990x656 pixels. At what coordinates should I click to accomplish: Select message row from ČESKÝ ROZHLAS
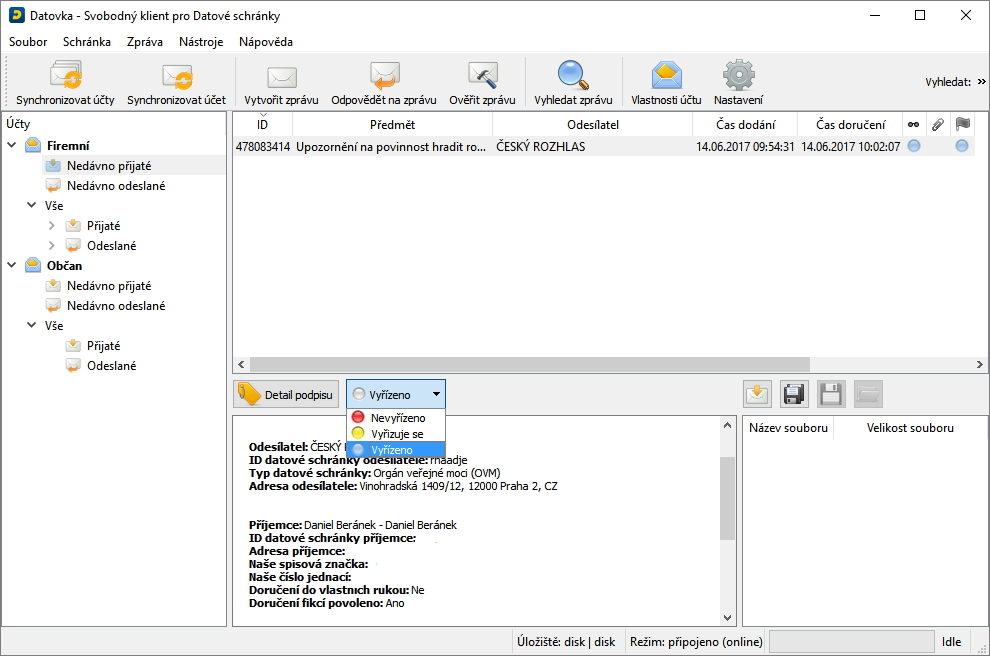tap(603, 146)
